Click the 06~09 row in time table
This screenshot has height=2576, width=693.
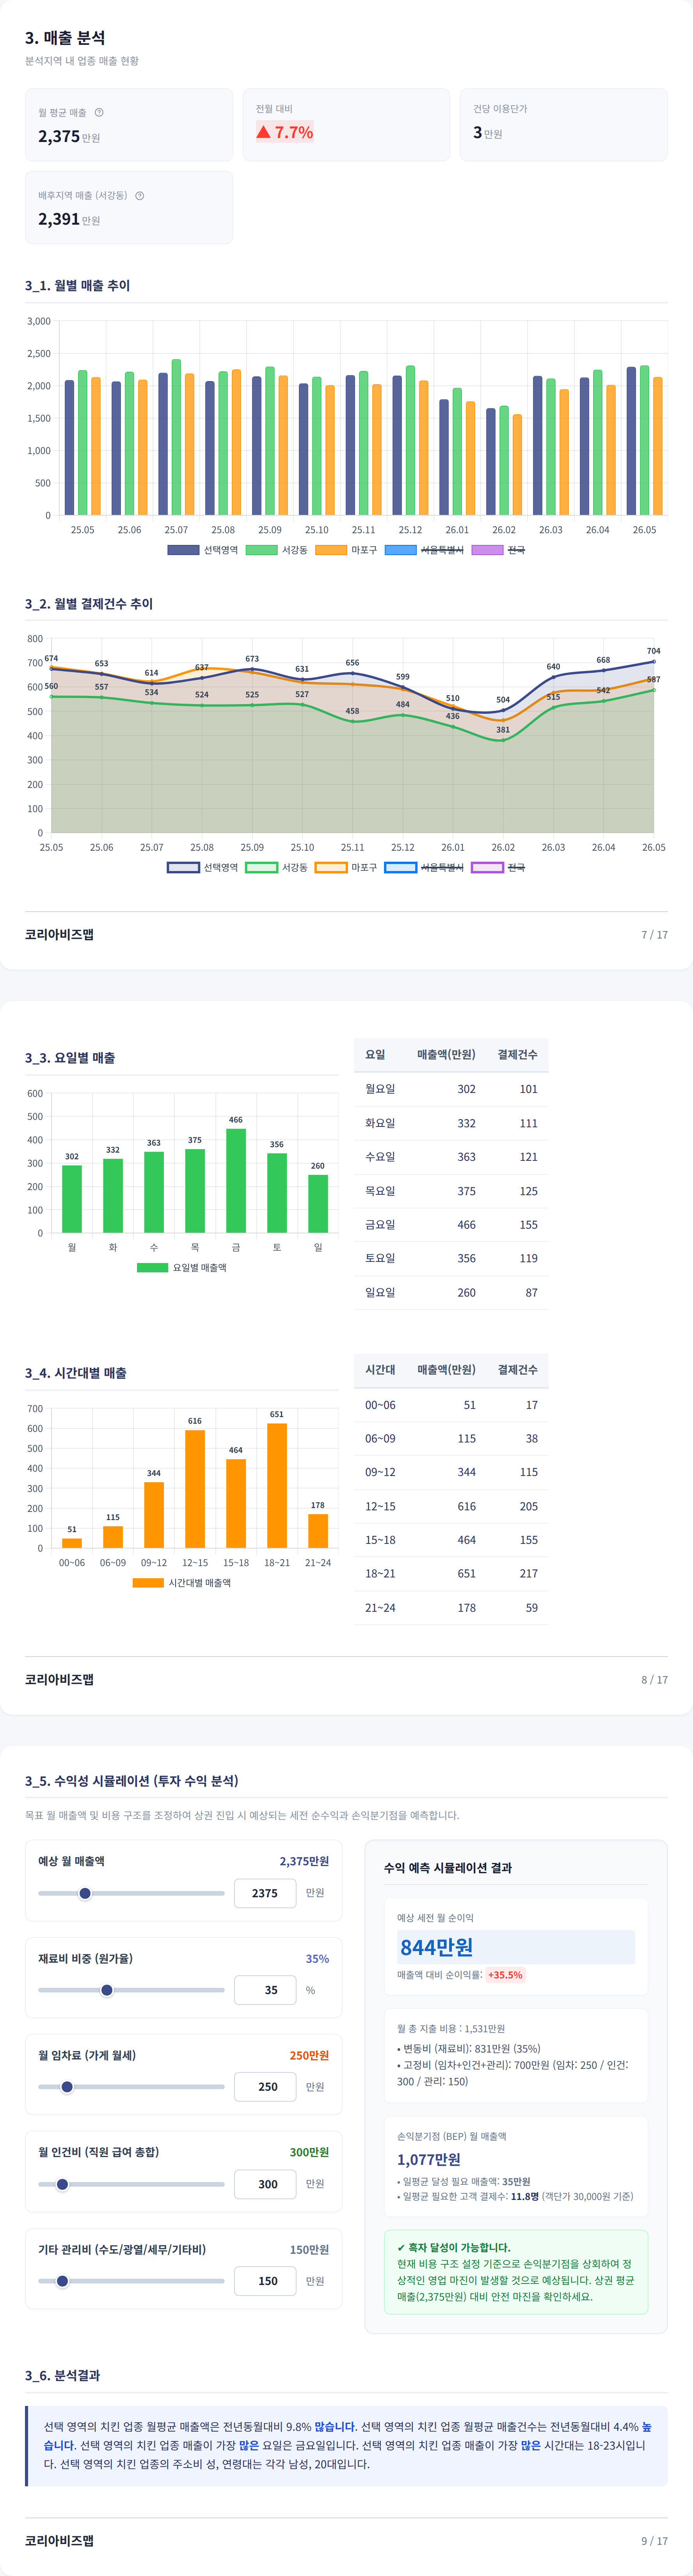pos(451,1438)
